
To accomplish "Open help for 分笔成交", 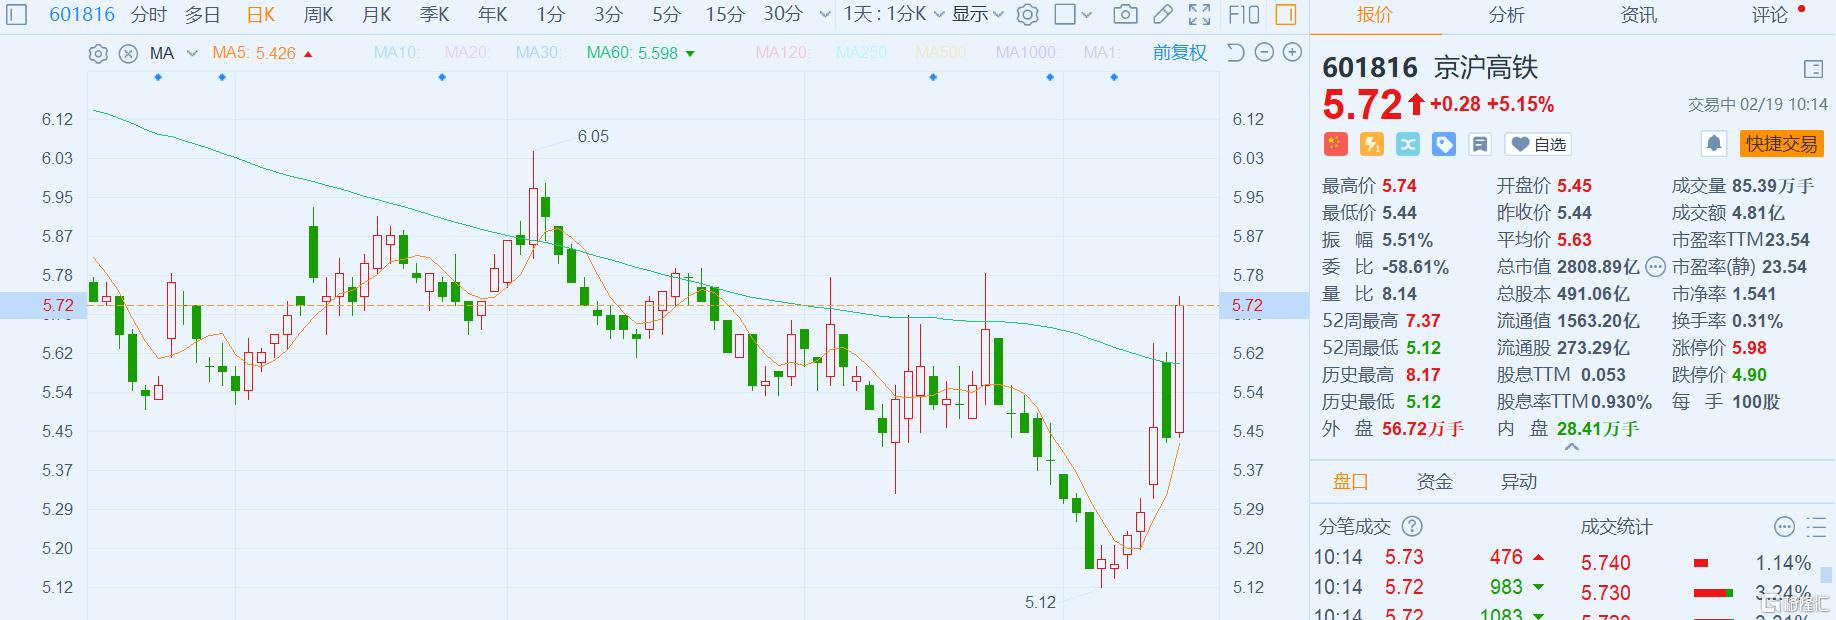I will (x=1412, y=526).
